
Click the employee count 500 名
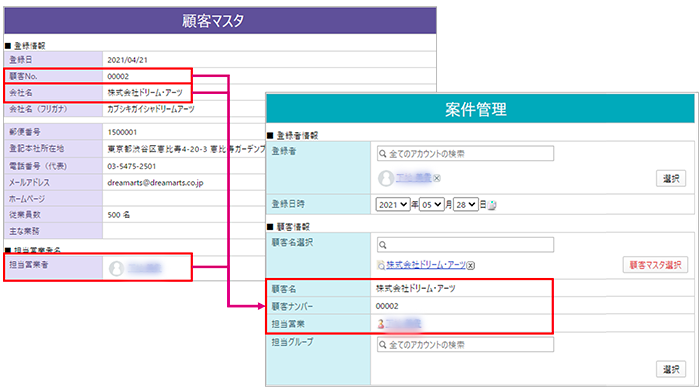point(118,215)
